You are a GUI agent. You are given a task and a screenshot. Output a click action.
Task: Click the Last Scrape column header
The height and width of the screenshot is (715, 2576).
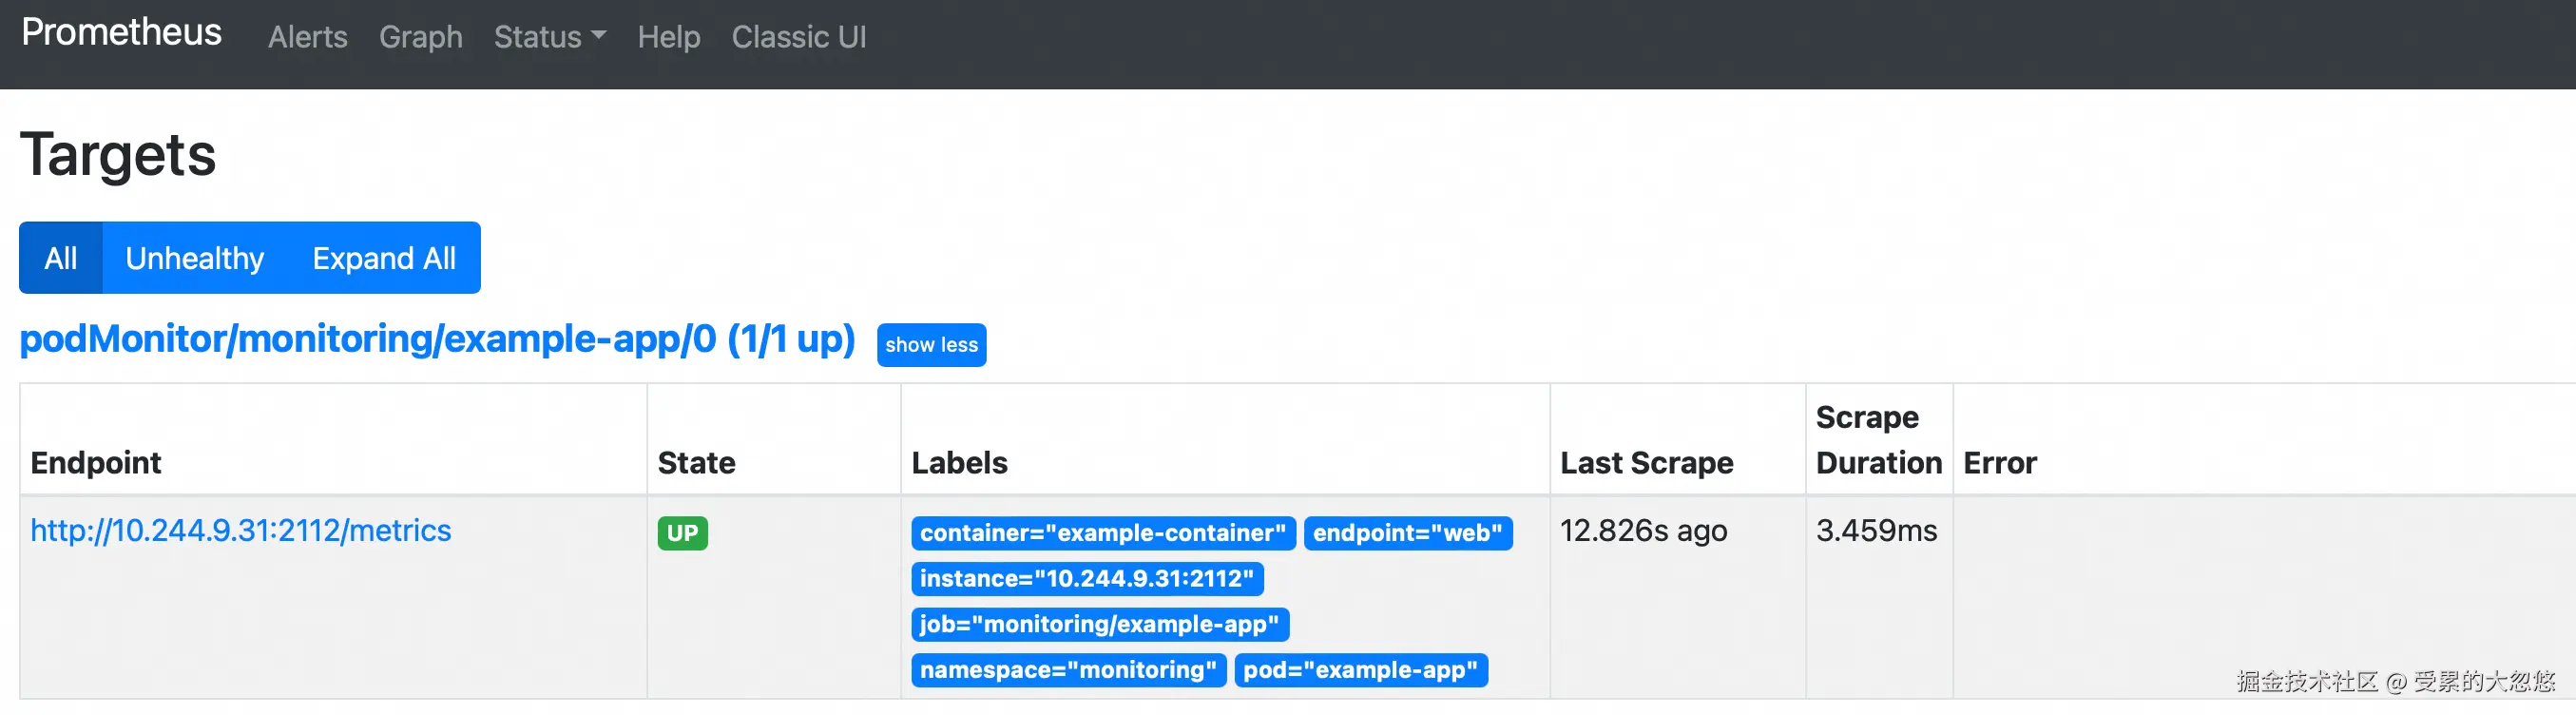point(1646,463)
